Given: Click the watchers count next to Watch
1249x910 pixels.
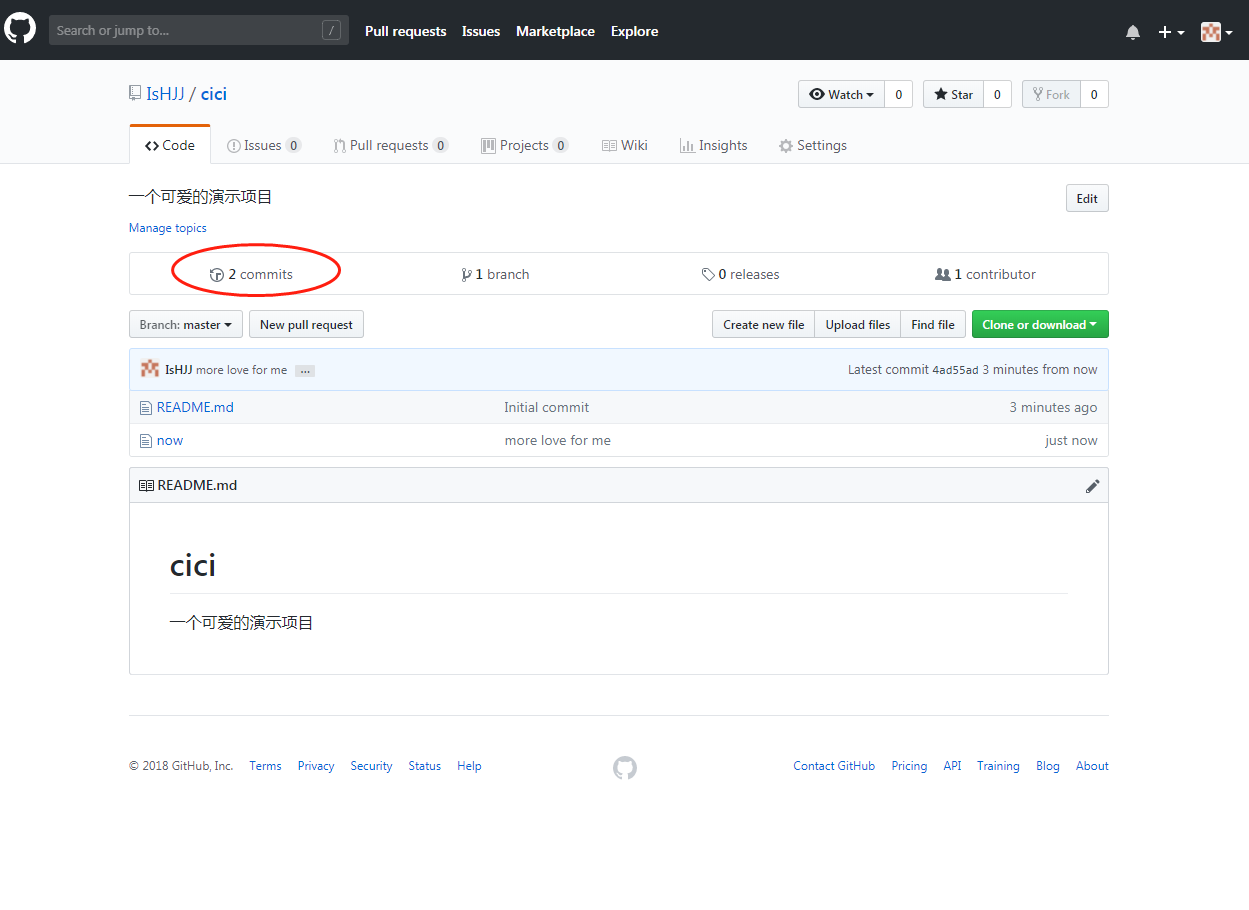Looking at the screenshot, I should 899,94.
